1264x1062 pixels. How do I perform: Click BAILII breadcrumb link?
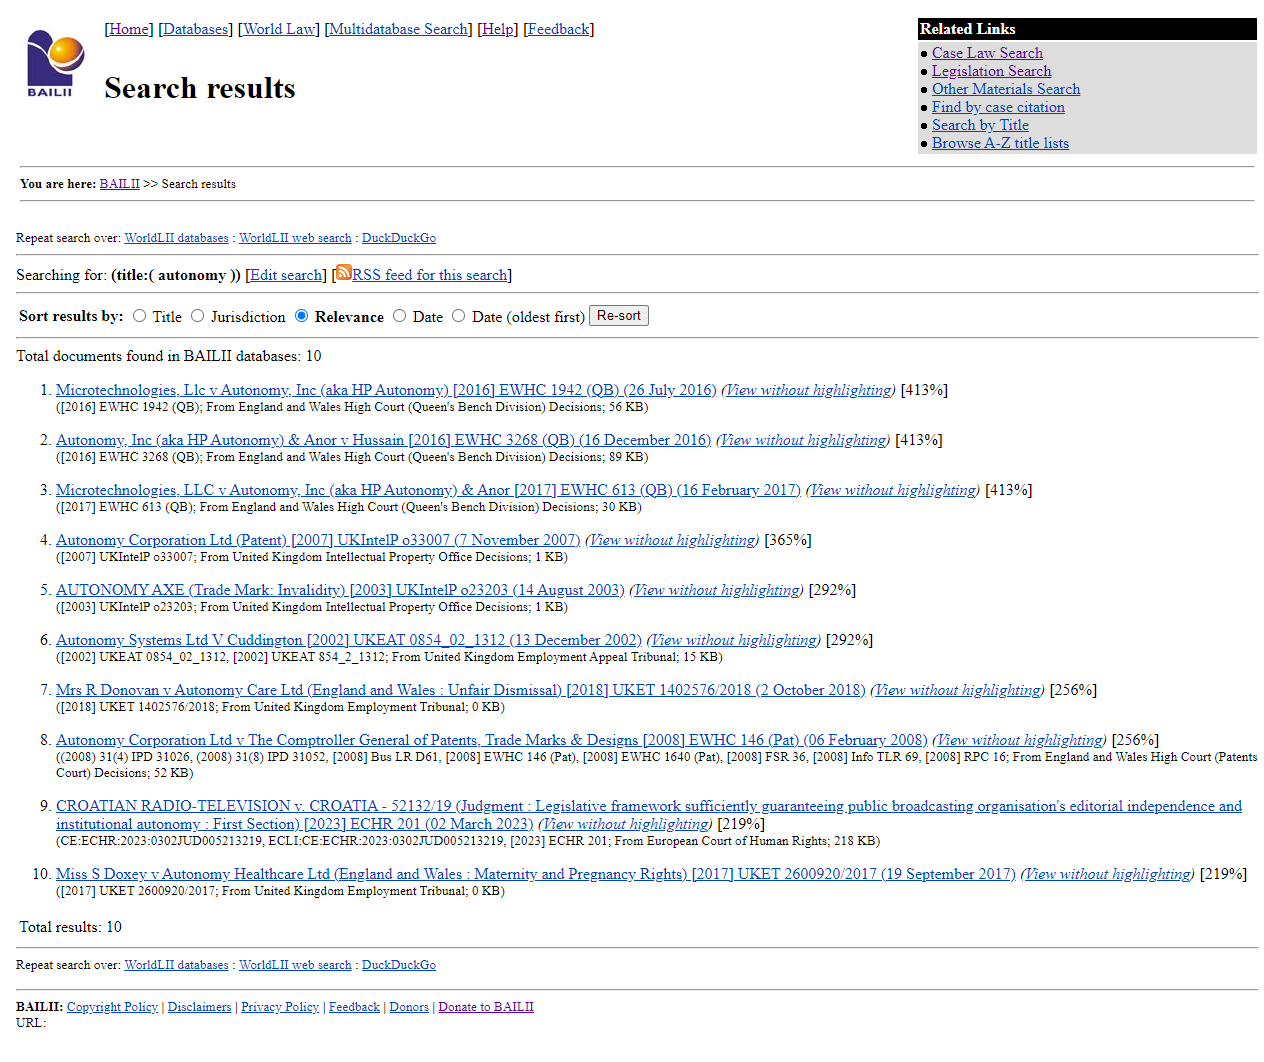tap(119, 184)
